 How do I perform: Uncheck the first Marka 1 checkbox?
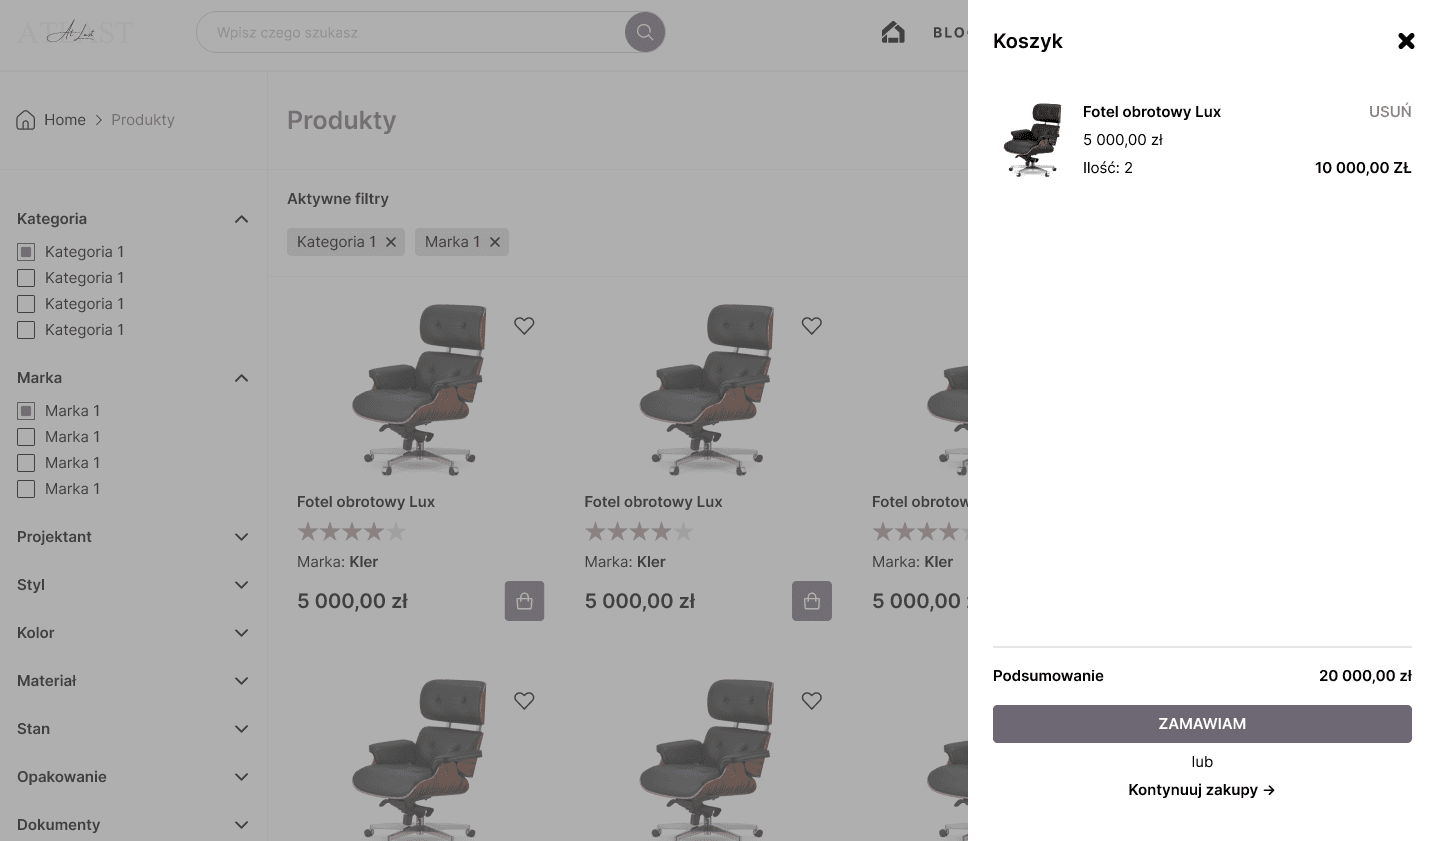tap(26, 410)
